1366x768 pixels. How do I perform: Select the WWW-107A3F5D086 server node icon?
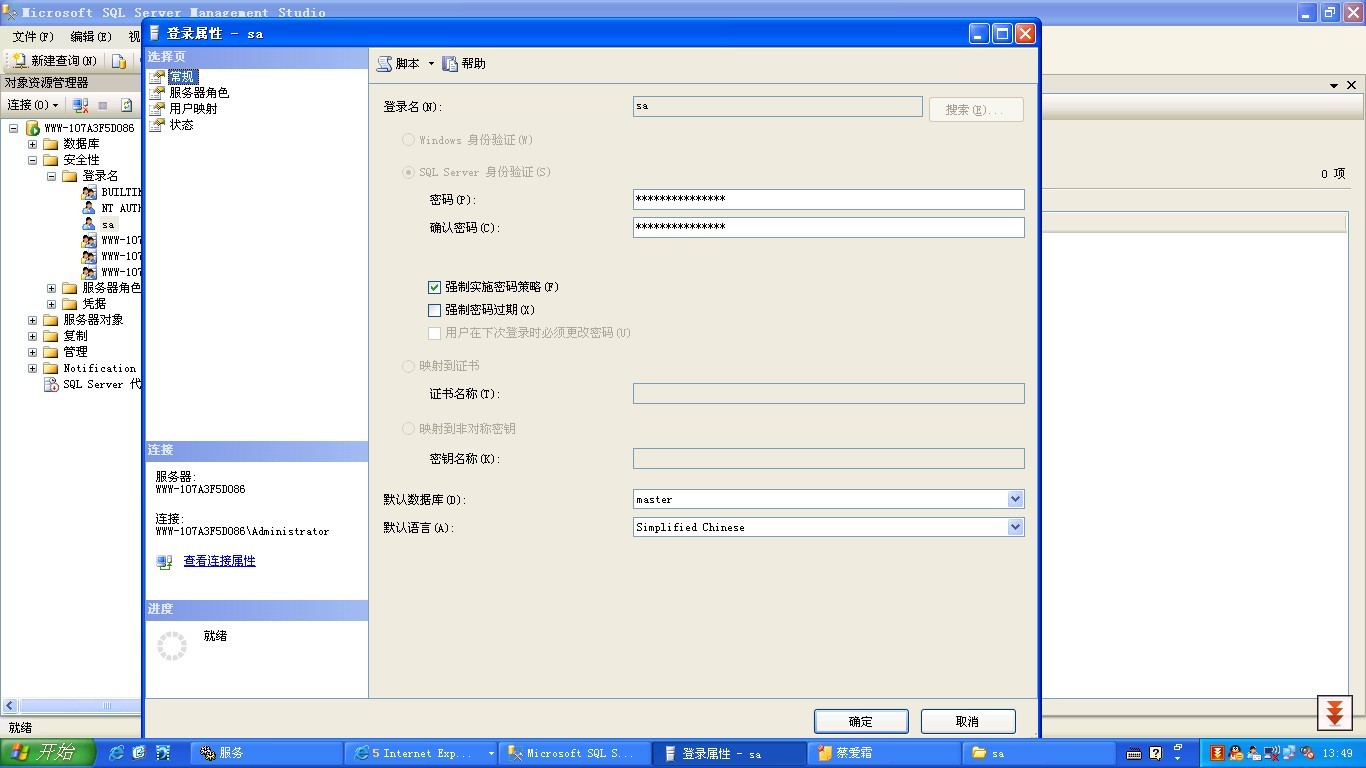tap(33, 128)
